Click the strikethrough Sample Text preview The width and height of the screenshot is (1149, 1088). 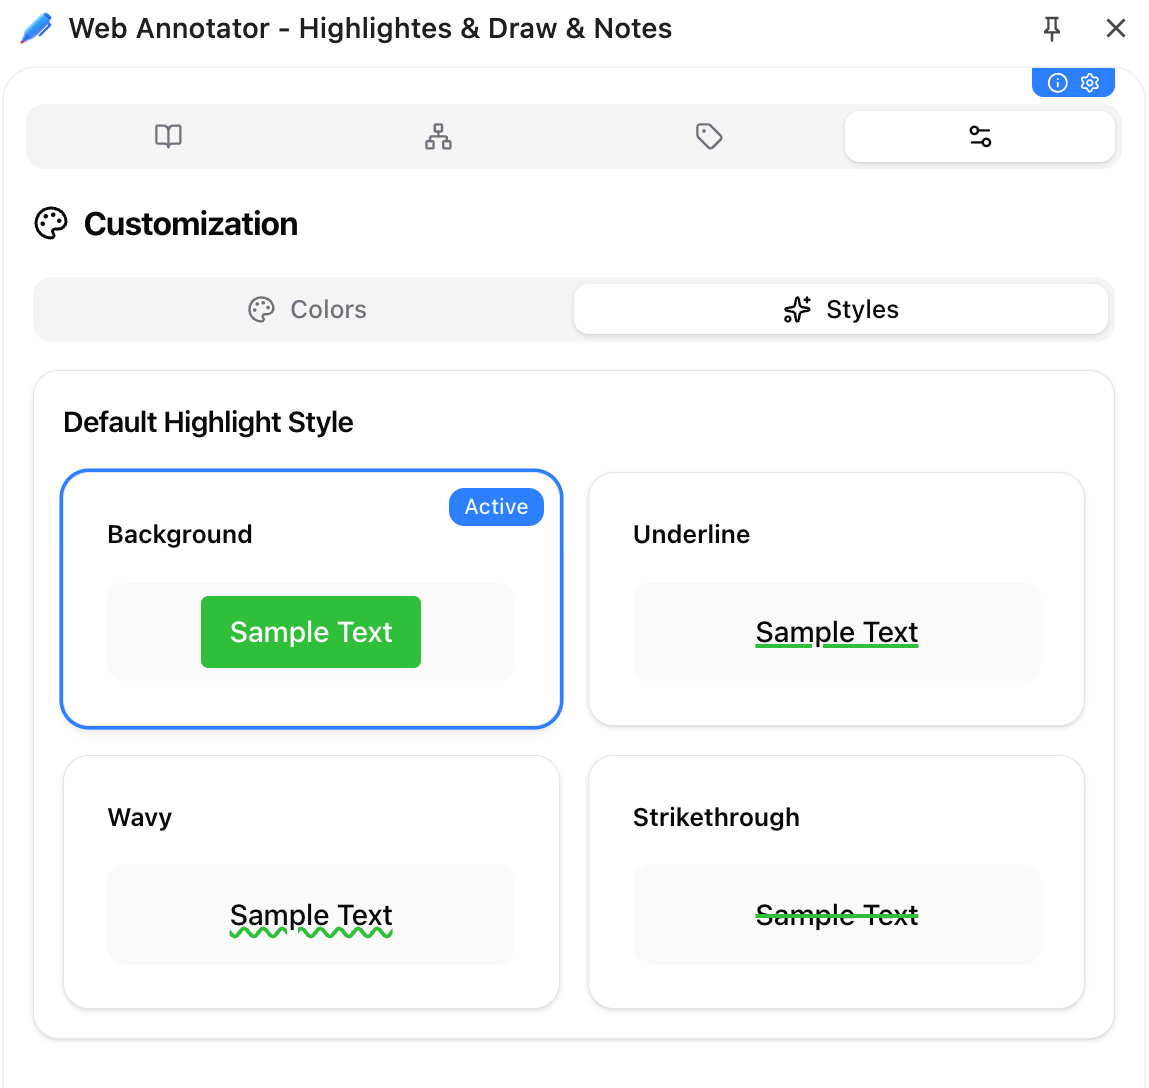tap(836, 914)
